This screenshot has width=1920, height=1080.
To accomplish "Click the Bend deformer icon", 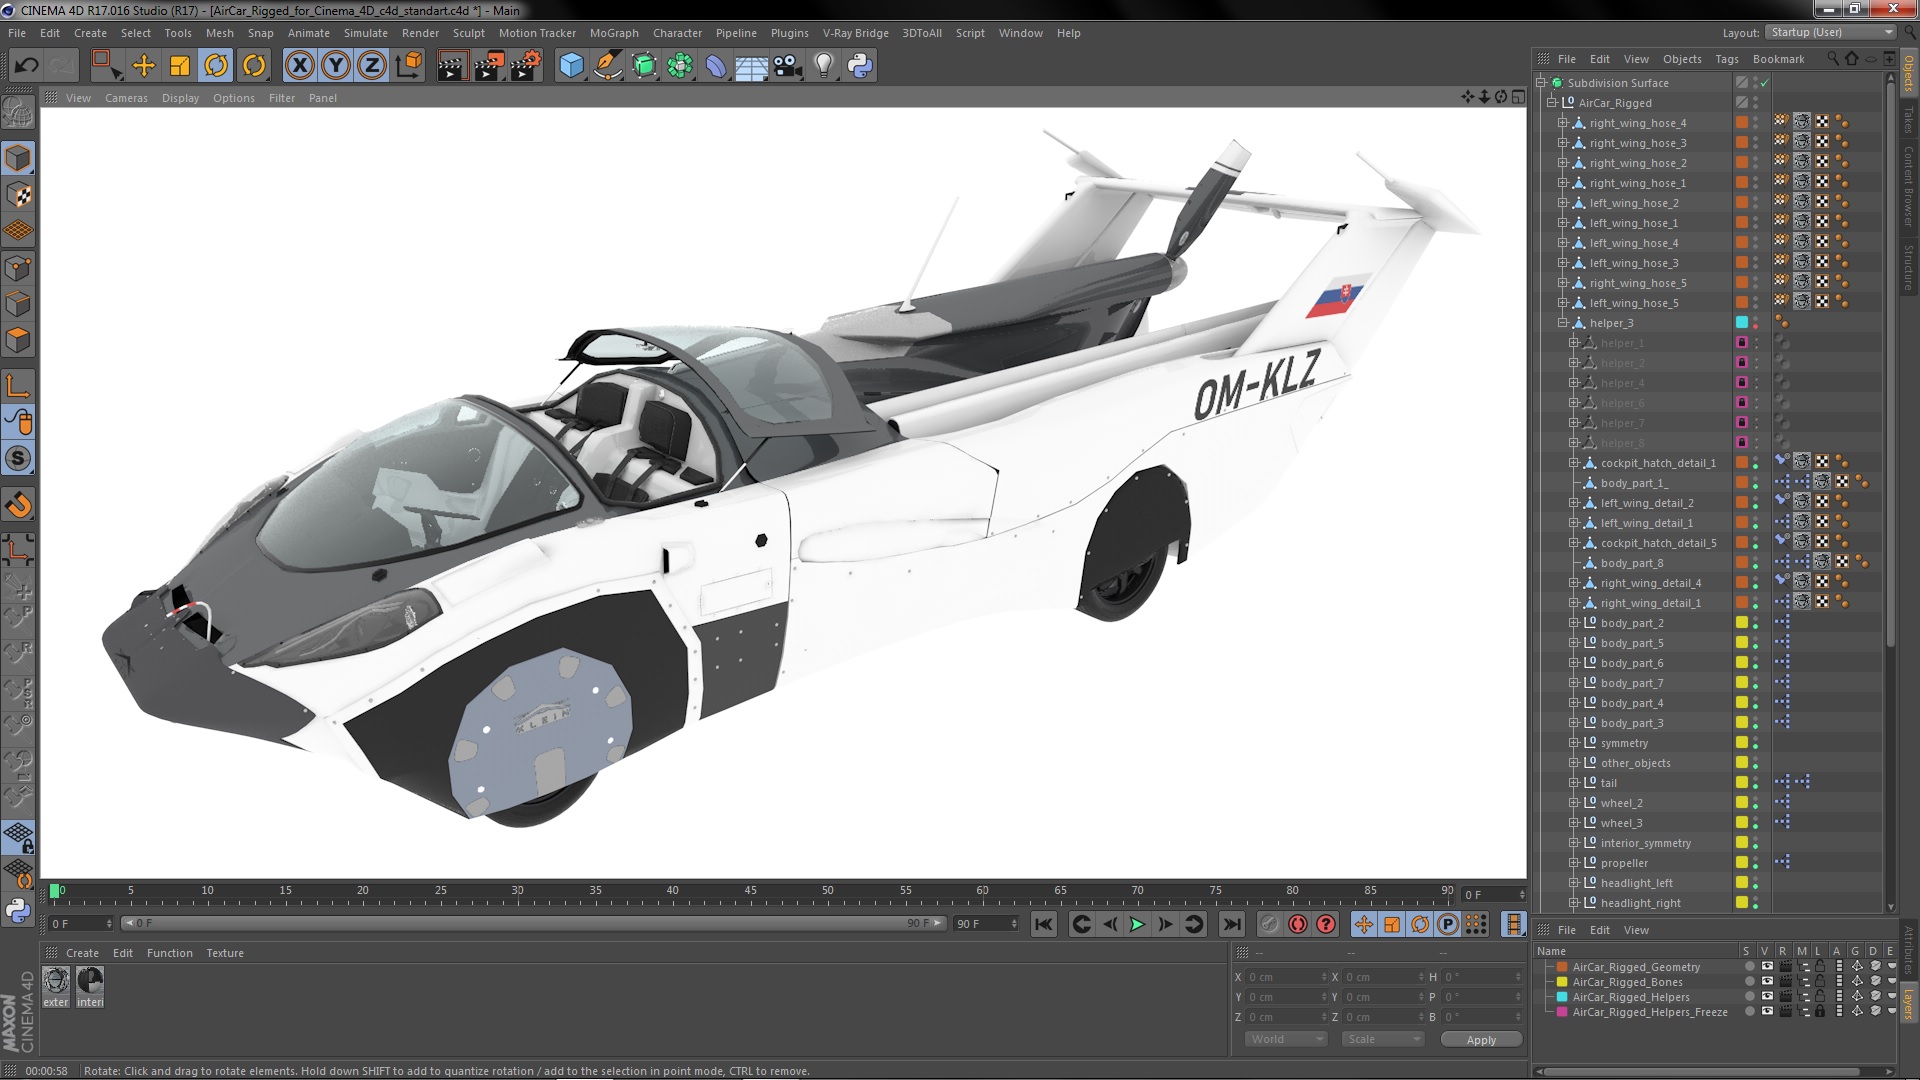I will 716,66.
